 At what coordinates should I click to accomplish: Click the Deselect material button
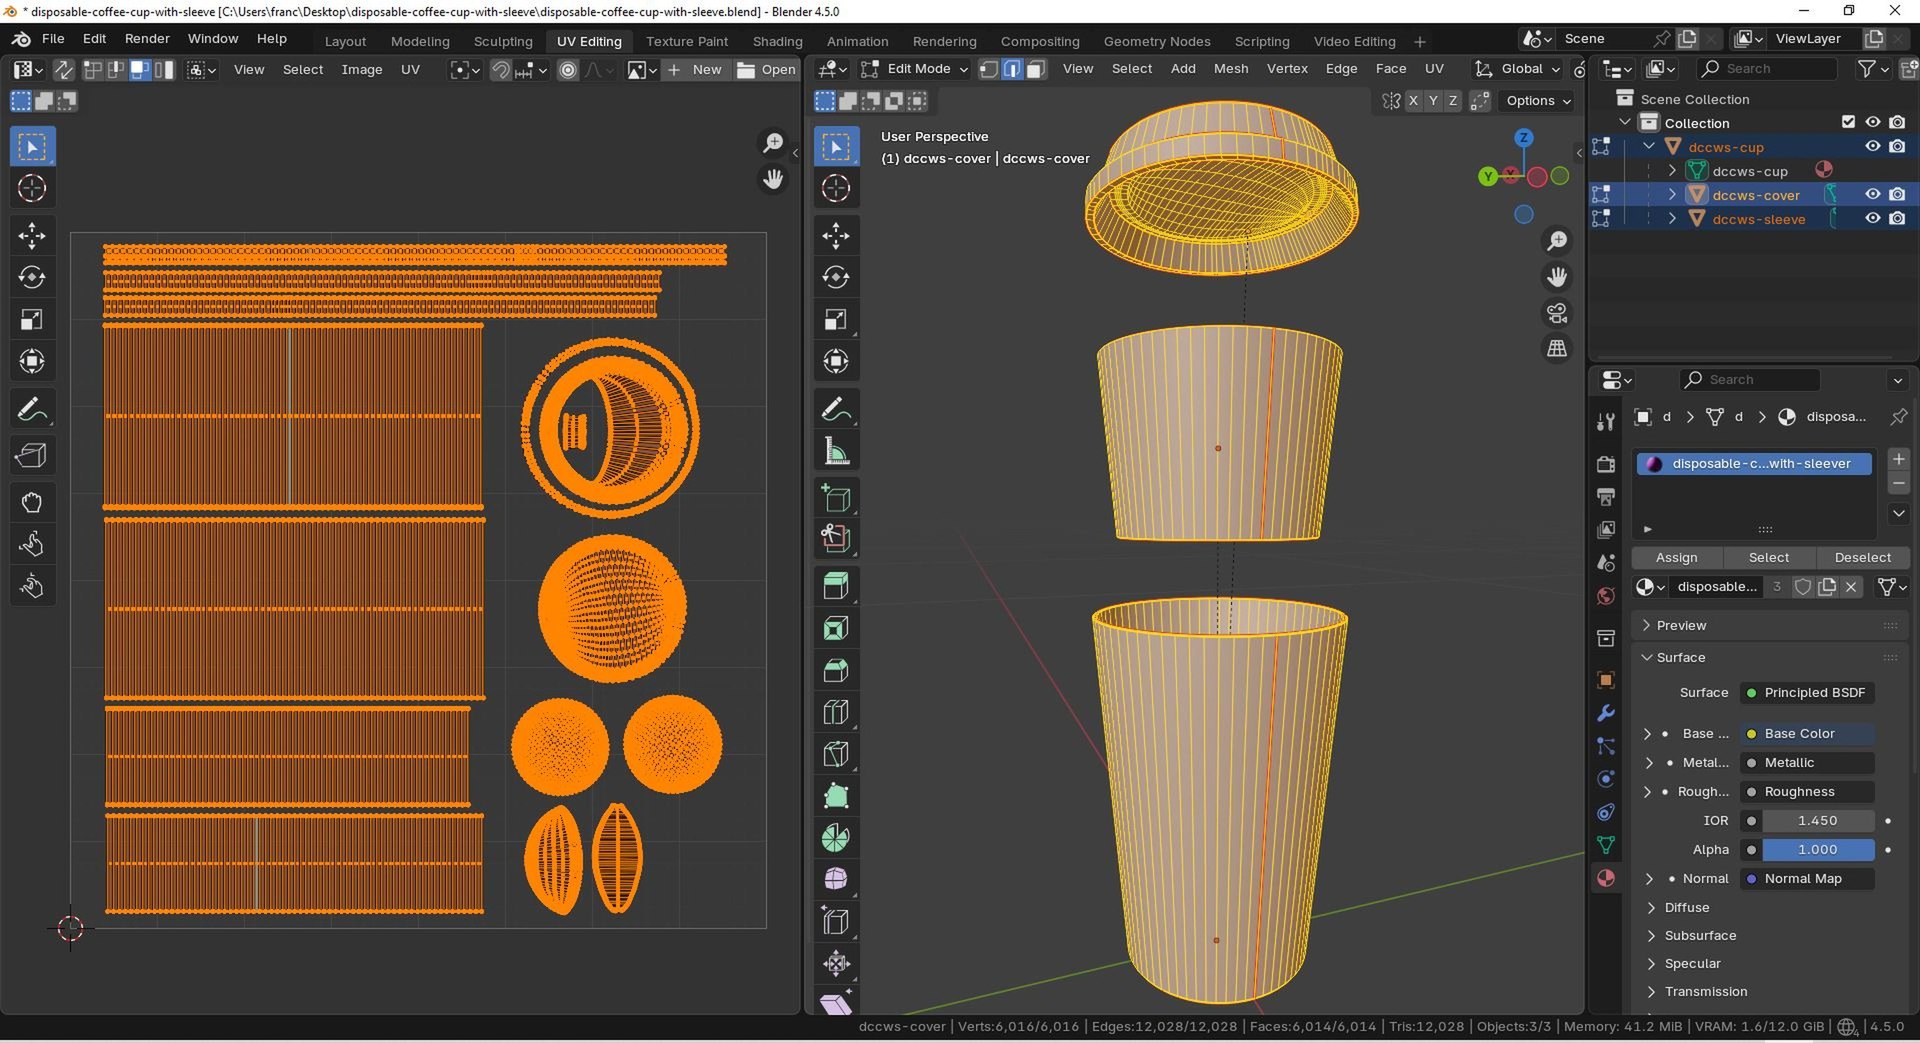click(1862, 558)
